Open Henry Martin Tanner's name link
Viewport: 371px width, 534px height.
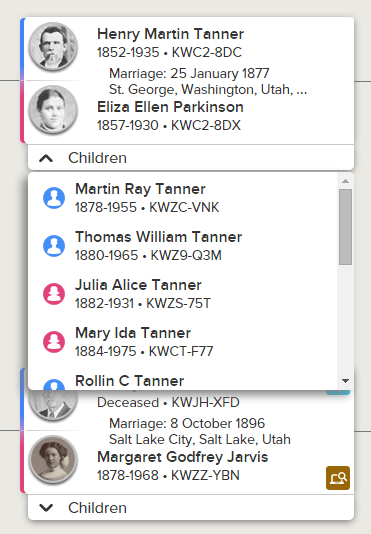pos(170,34)
